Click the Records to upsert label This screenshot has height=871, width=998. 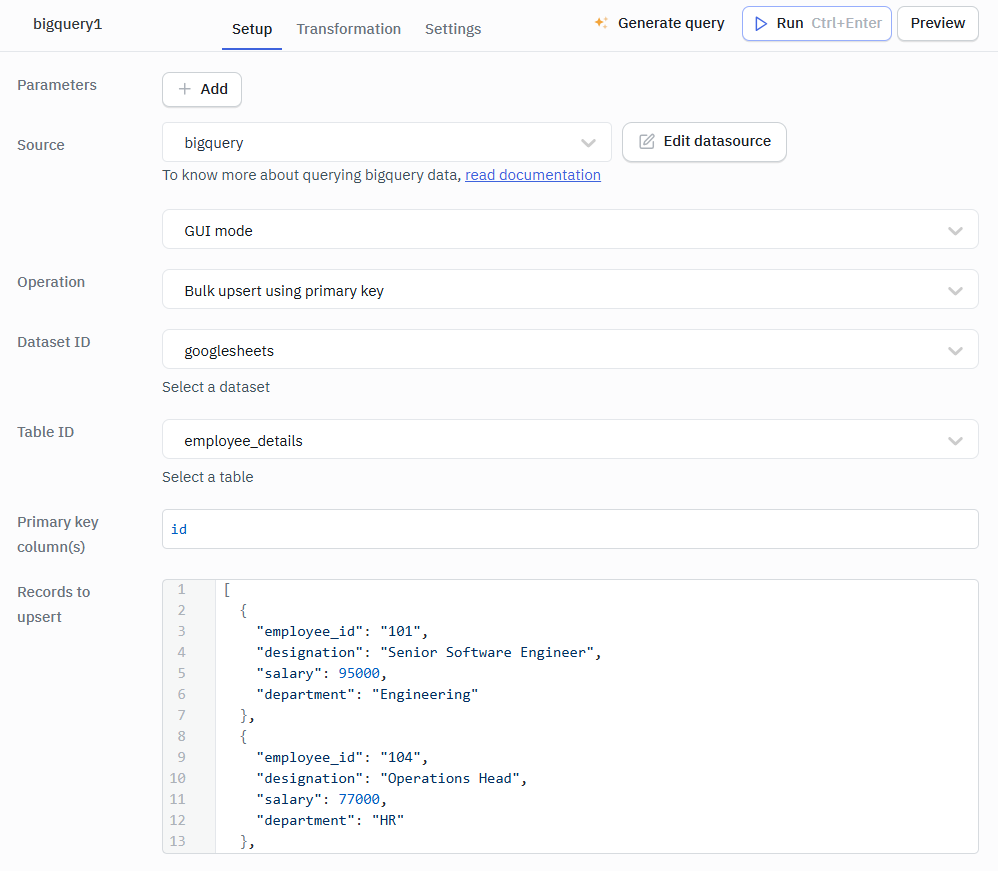53,604
